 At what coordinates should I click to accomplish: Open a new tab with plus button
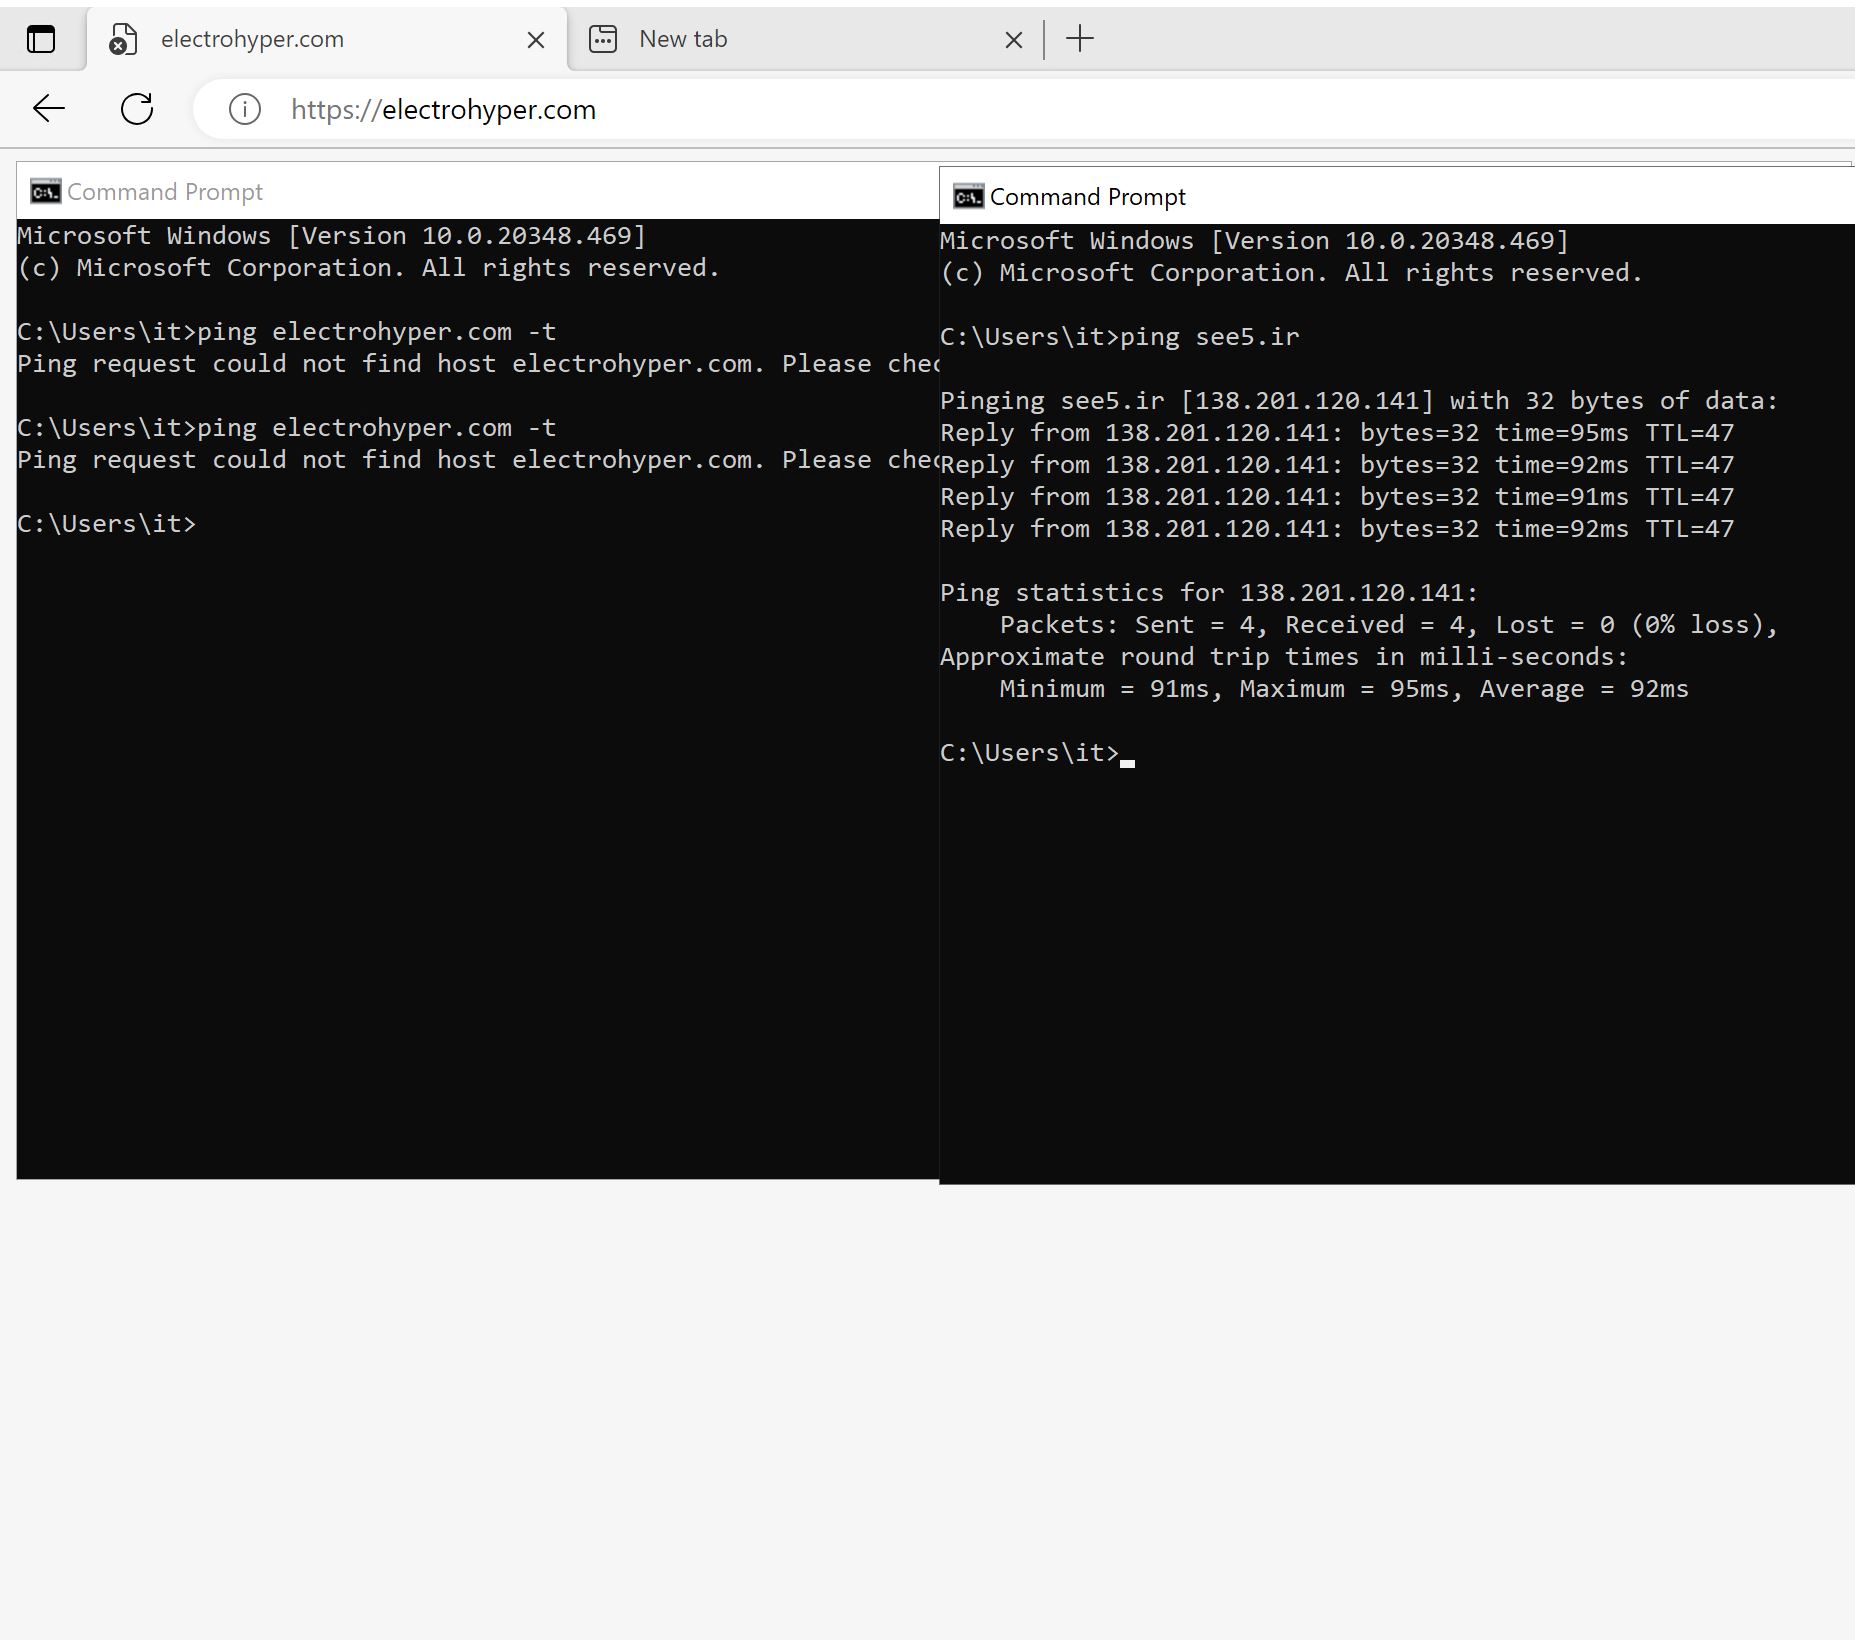pos(1080,40)
